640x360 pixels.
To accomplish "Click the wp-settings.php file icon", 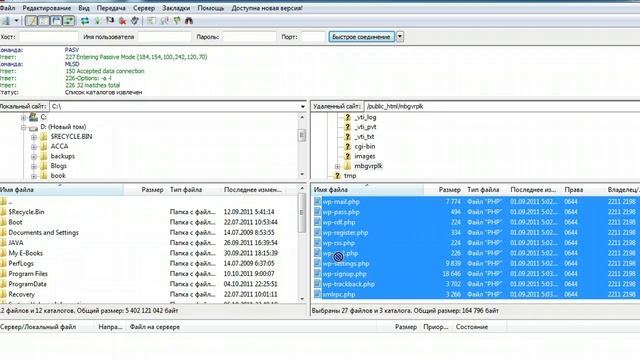I will (317, 263).
